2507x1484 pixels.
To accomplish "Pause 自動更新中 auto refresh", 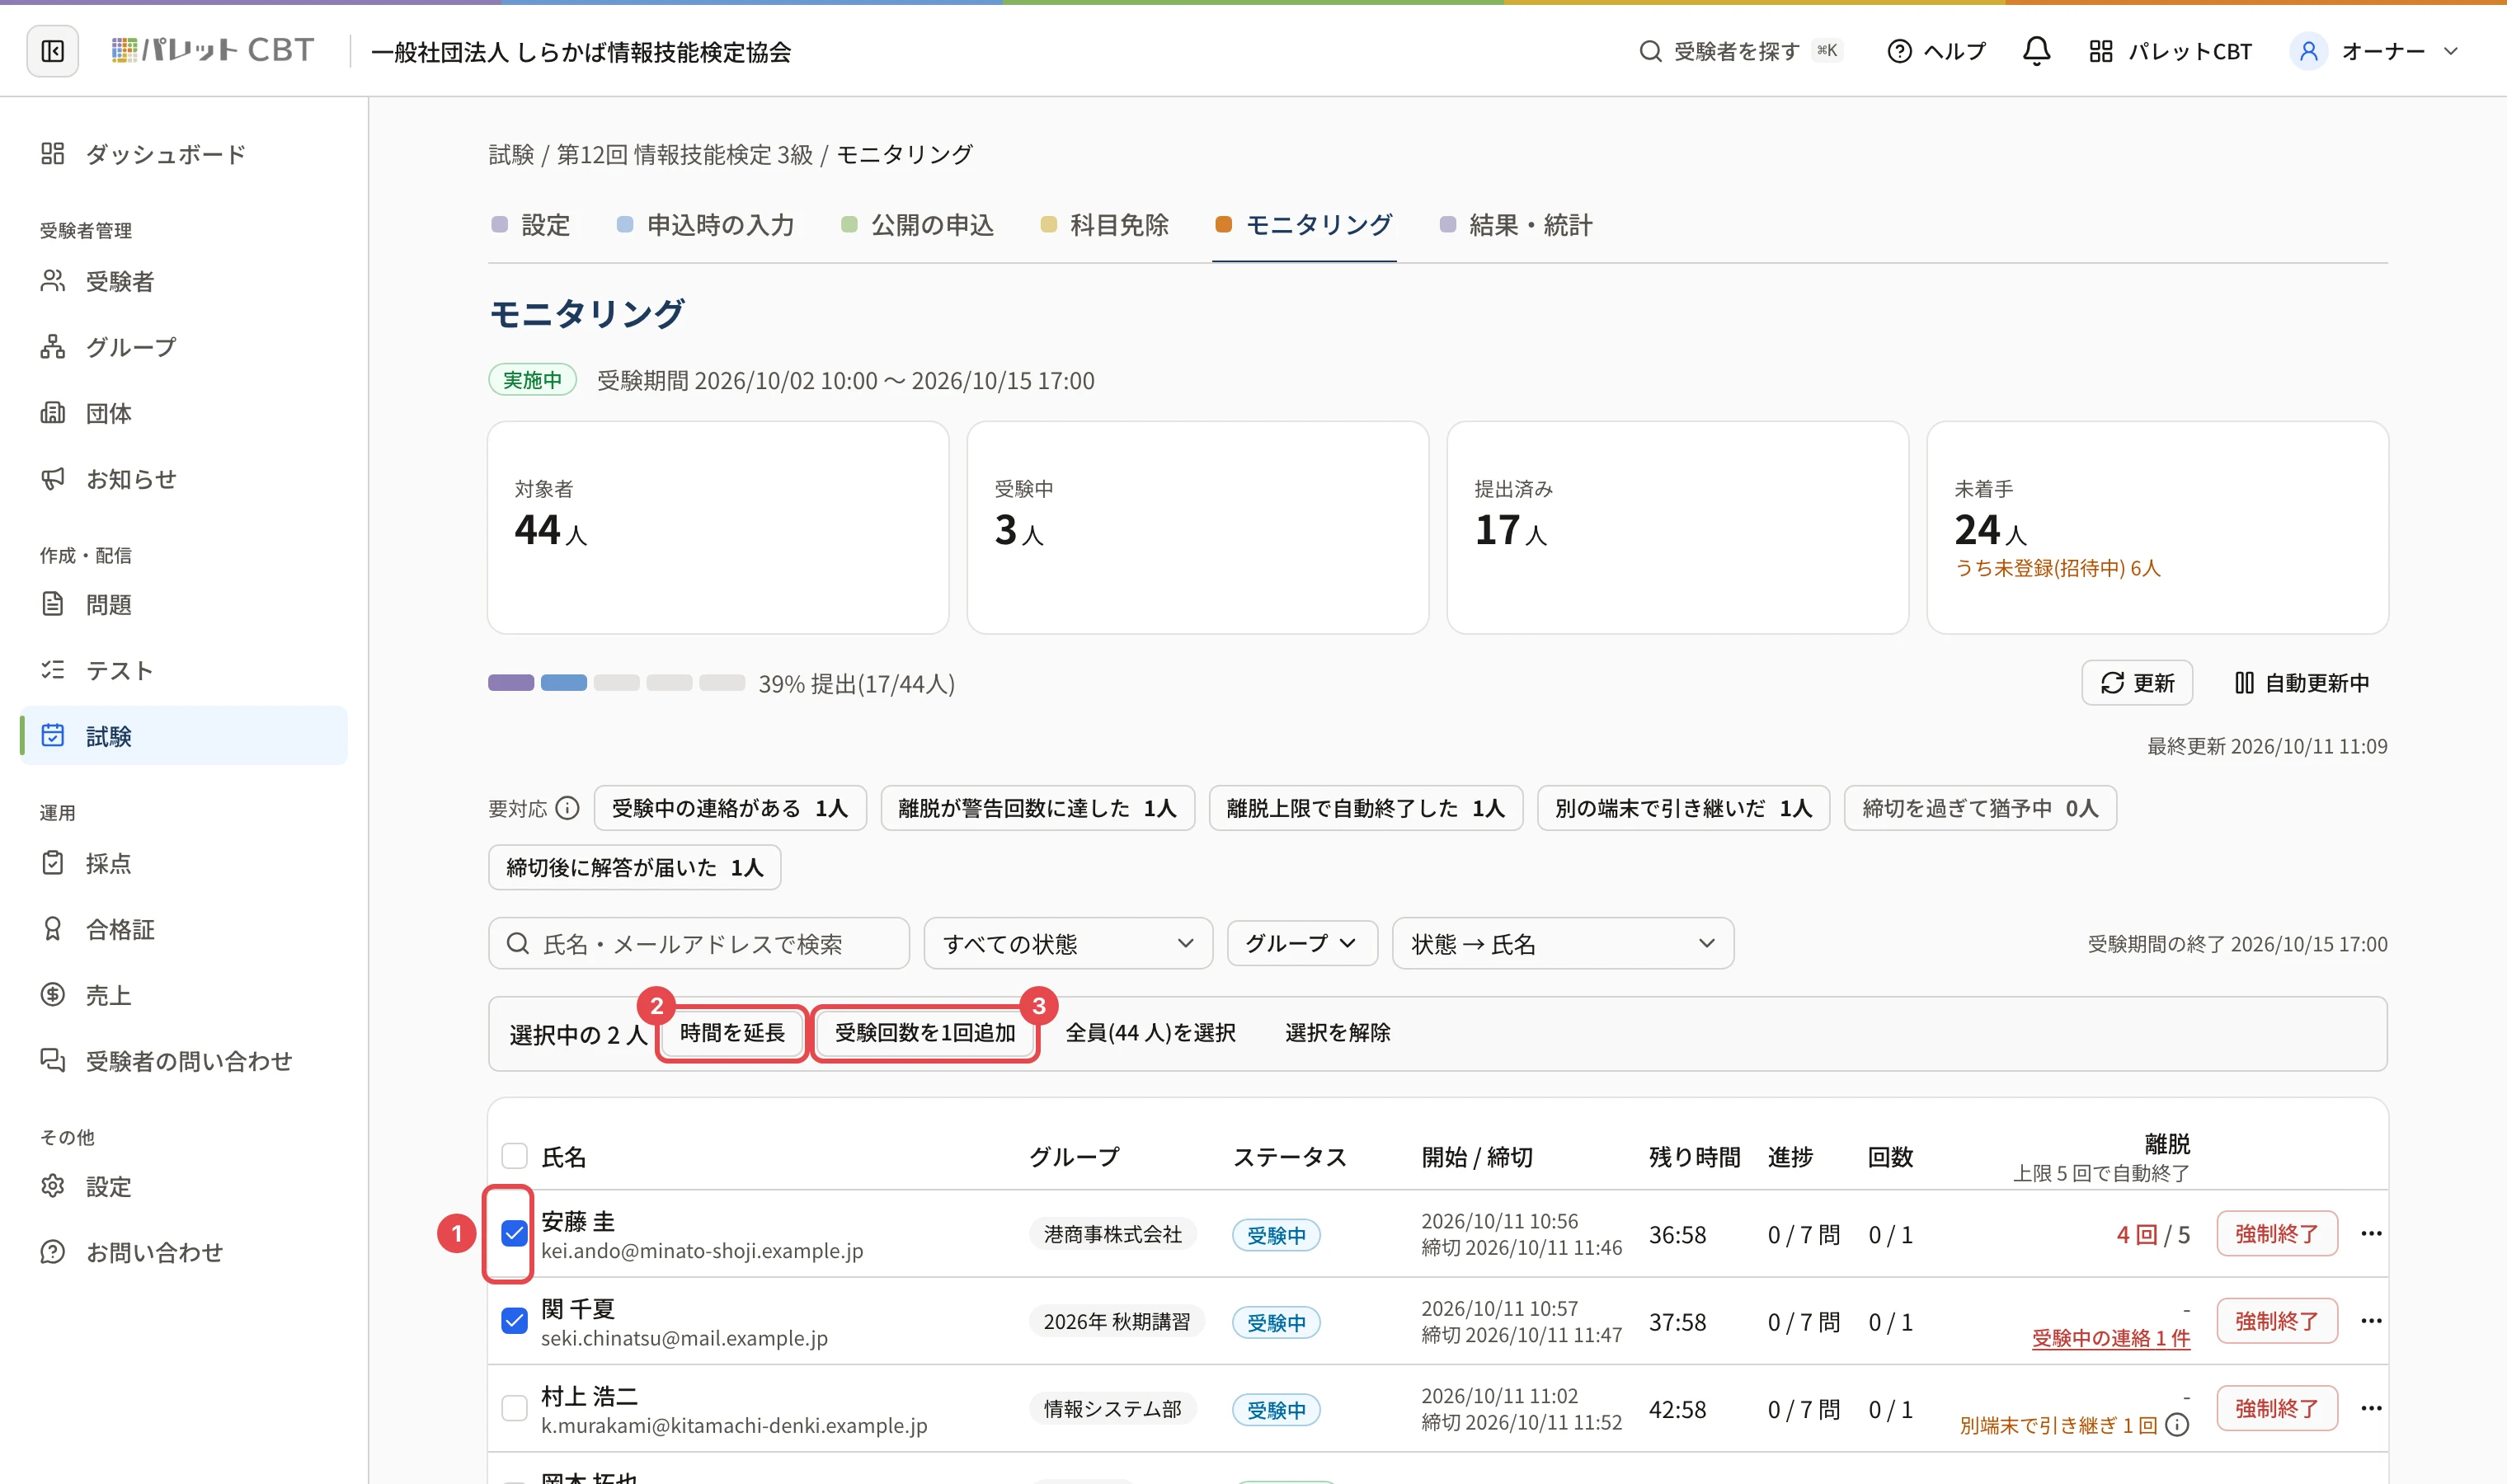I will (x=2301, y=683).
